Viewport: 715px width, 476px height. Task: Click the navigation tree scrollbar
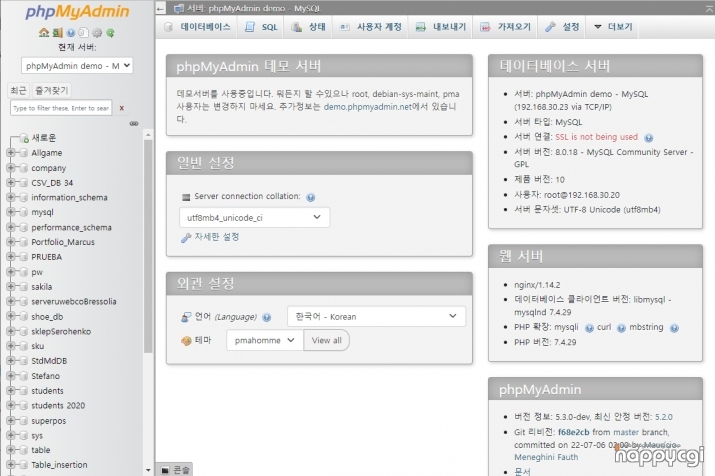148,246
